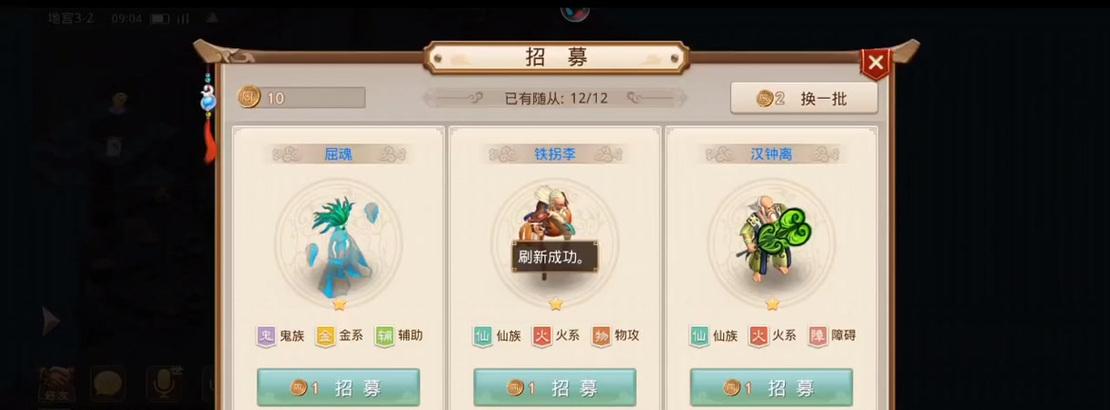Click the 金系 element icon under 屈魂
The image size is (1110, 410).
325,336
